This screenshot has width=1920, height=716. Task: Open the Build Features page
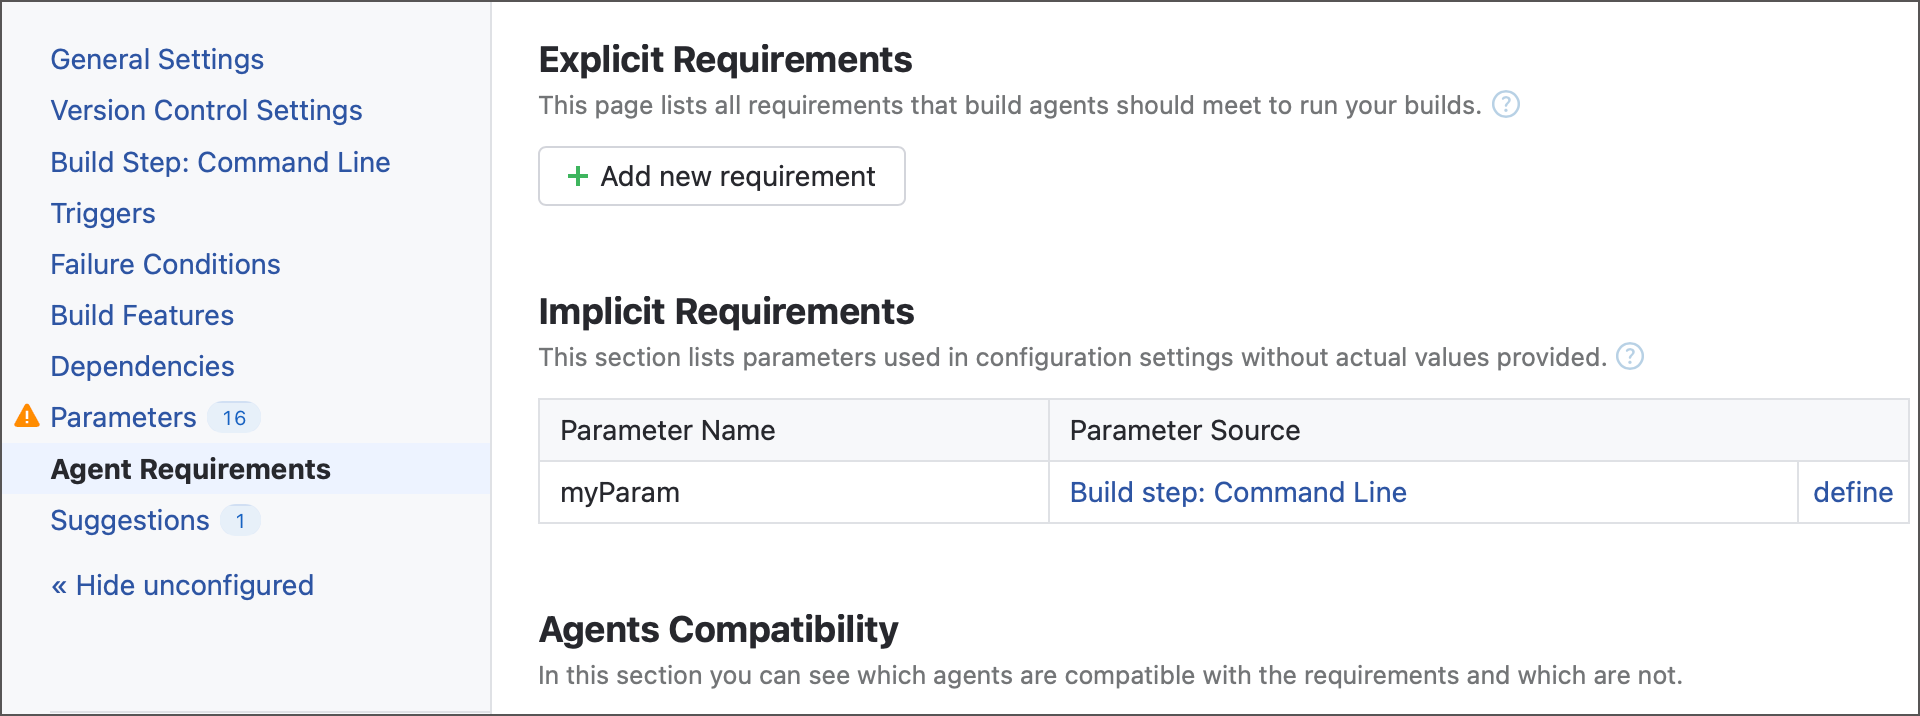[x=141, y=315]
